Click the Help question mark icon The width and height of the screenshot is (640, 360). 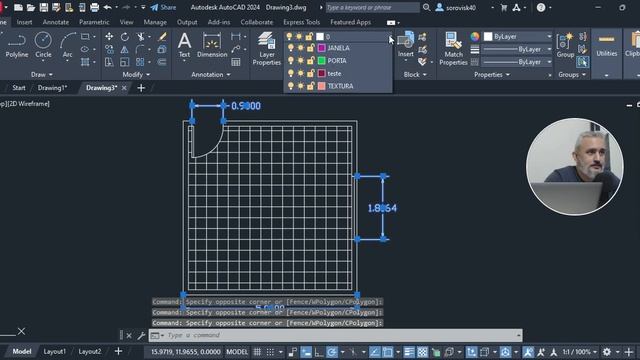(541, 7)
